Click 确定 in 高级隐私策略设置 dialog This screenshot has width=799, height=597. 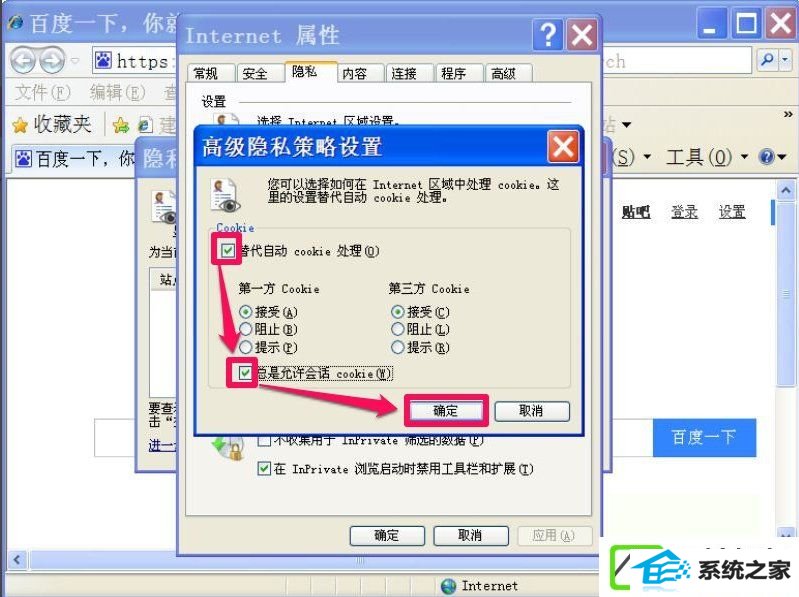click(x=446, y=411)
